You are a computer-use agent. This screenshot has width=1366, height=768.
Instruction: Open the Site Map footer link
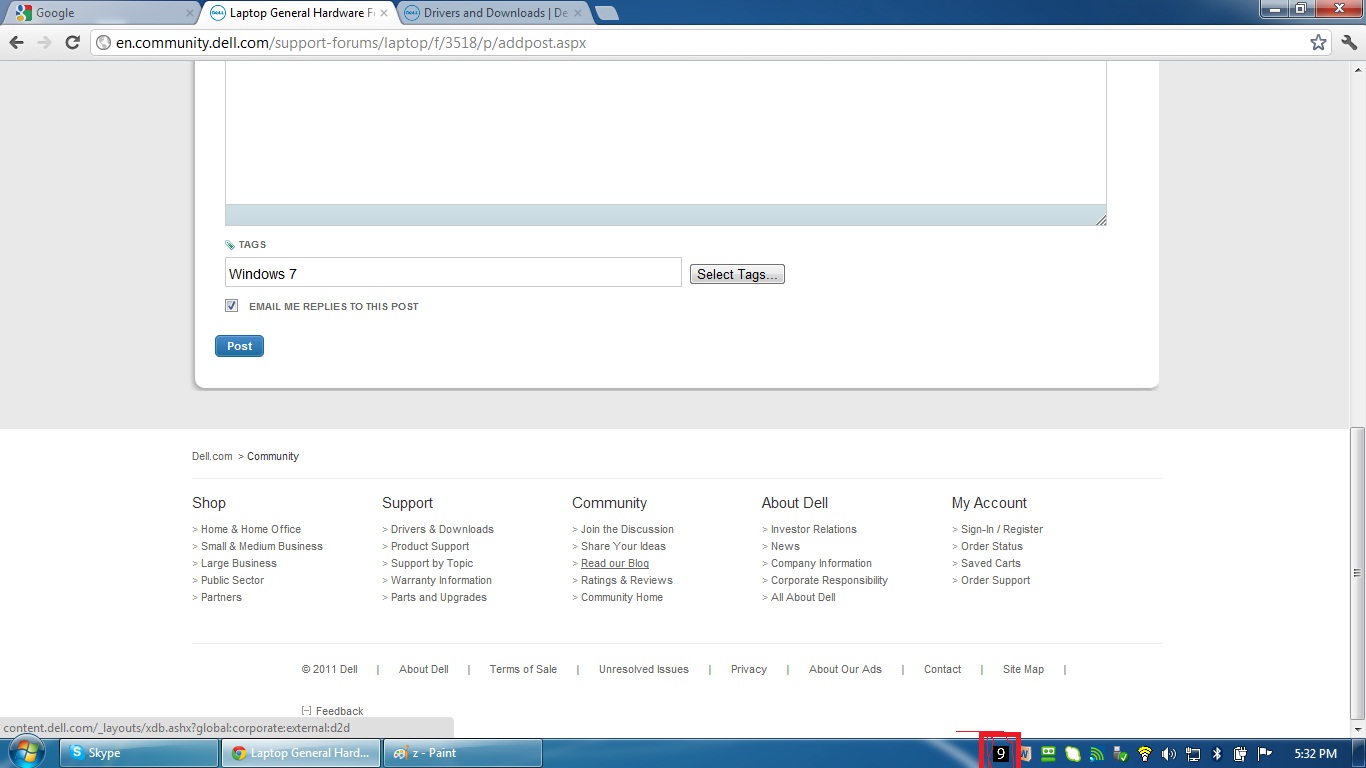(x=1023, y=669)
